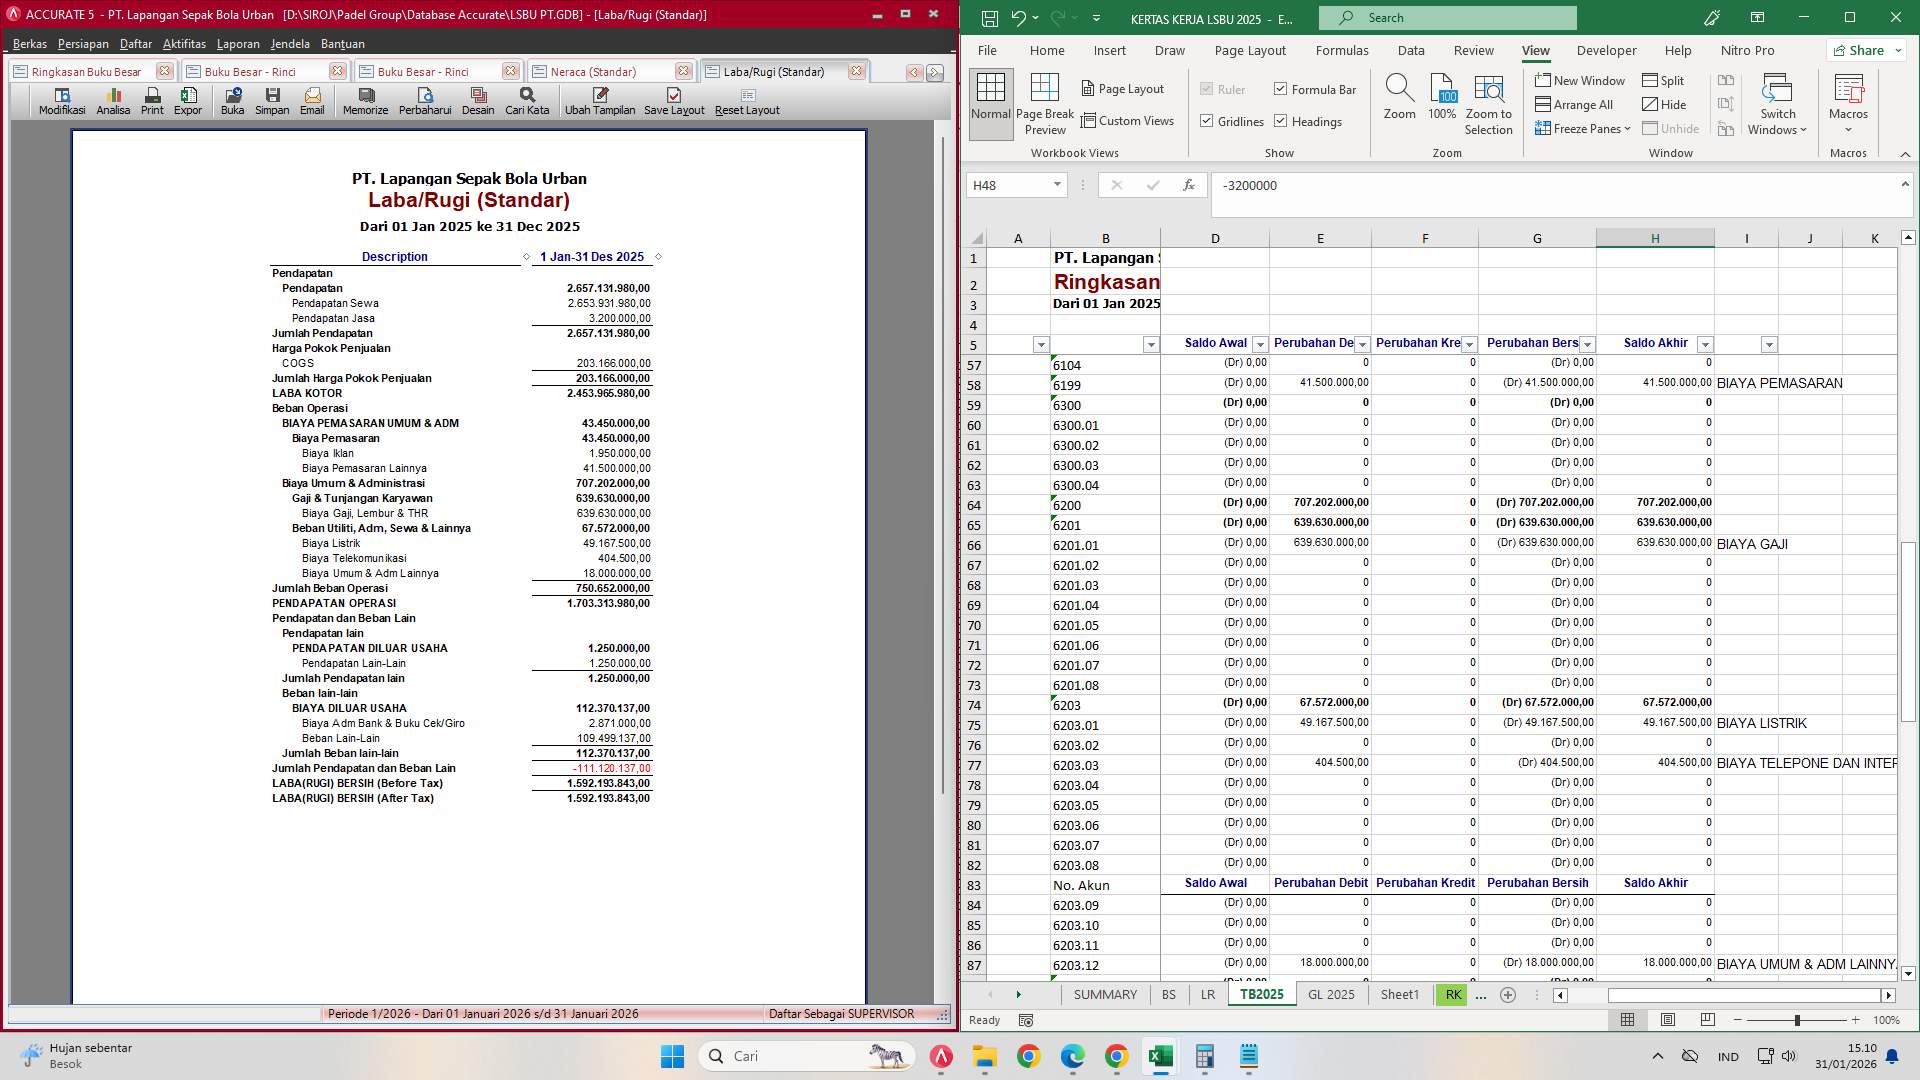Open the Saldo Awal filter dropdown

coord(1260,343)
